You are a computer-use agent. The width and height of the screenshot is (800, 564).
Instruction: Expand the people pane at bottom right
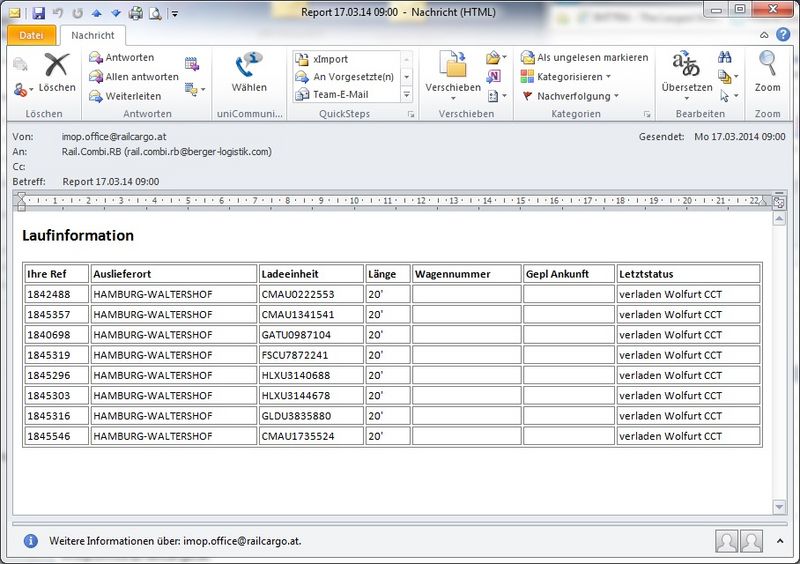pos(780,541)
